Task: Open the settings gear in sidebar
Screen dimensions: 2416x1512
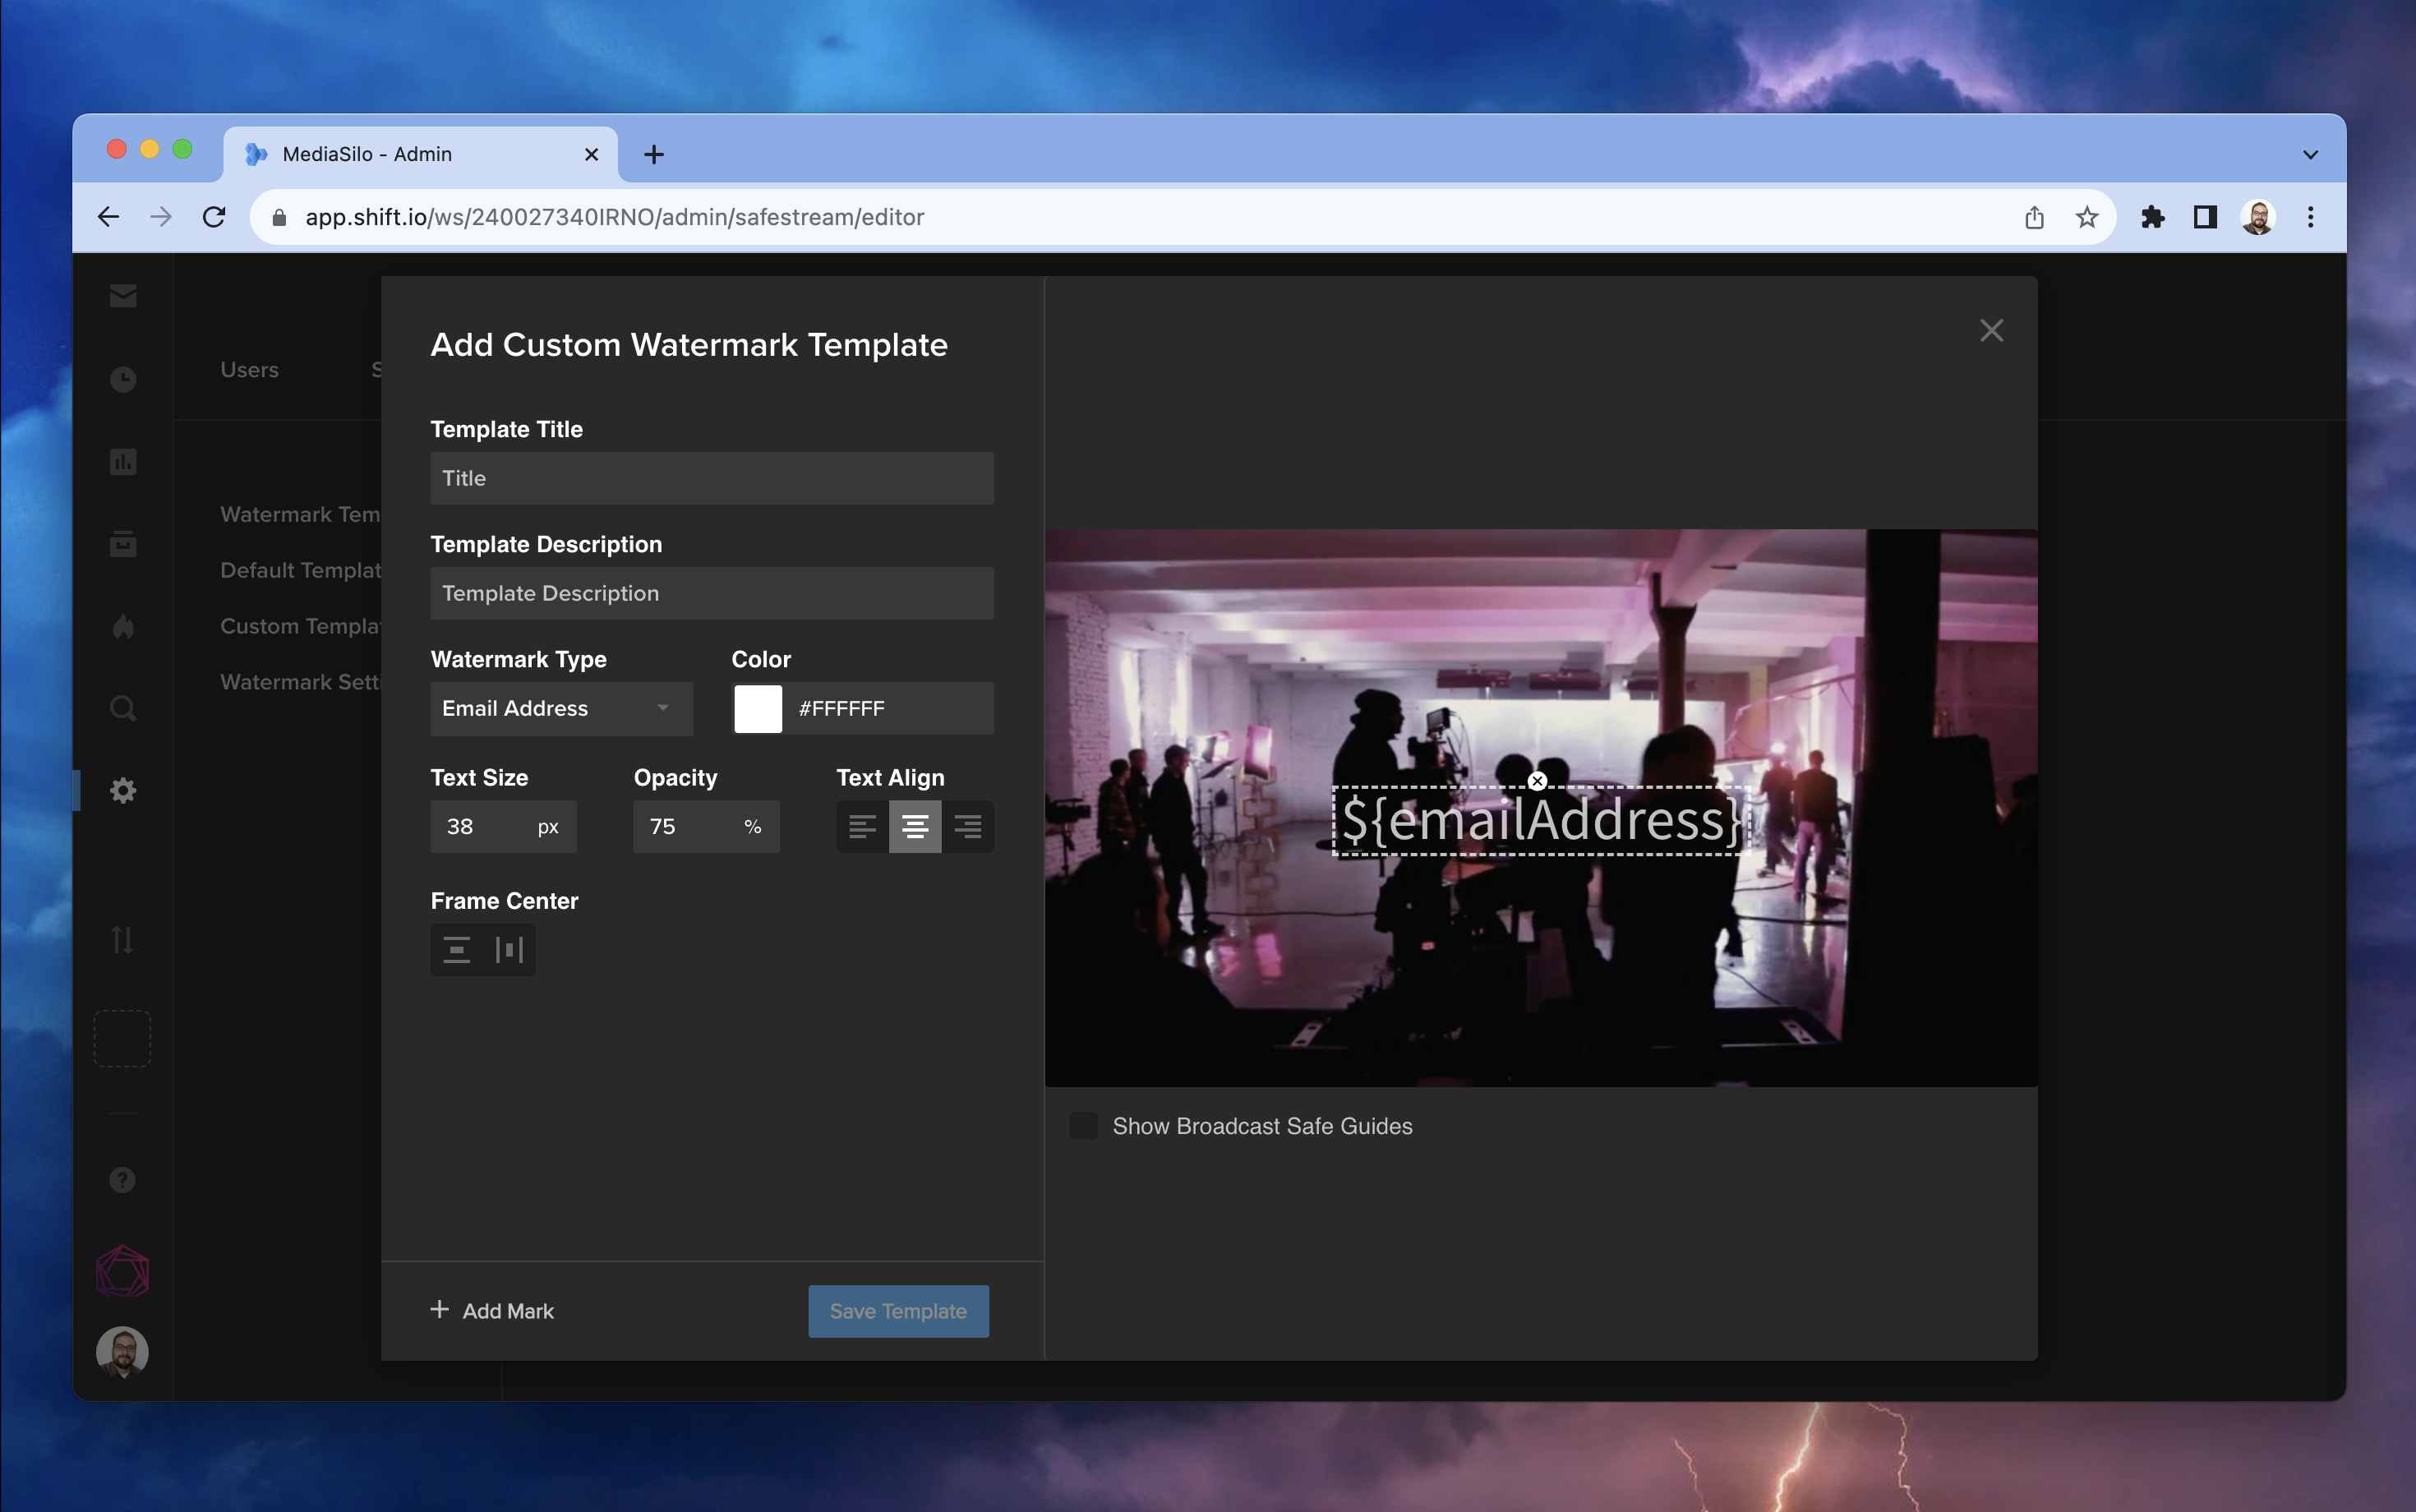Action: [x=123, y=791]
